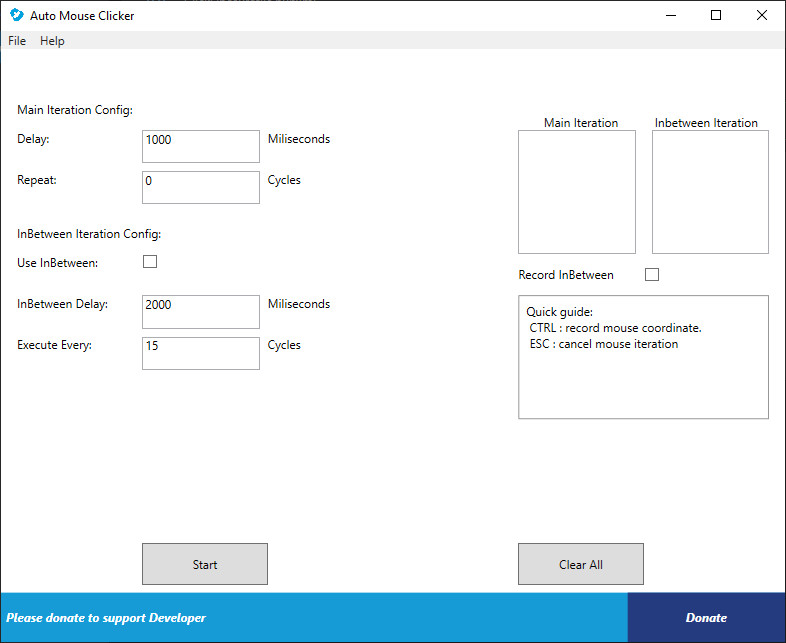
Task: Toggle the Record InBetween checkbox
Action: coord(652,275)
